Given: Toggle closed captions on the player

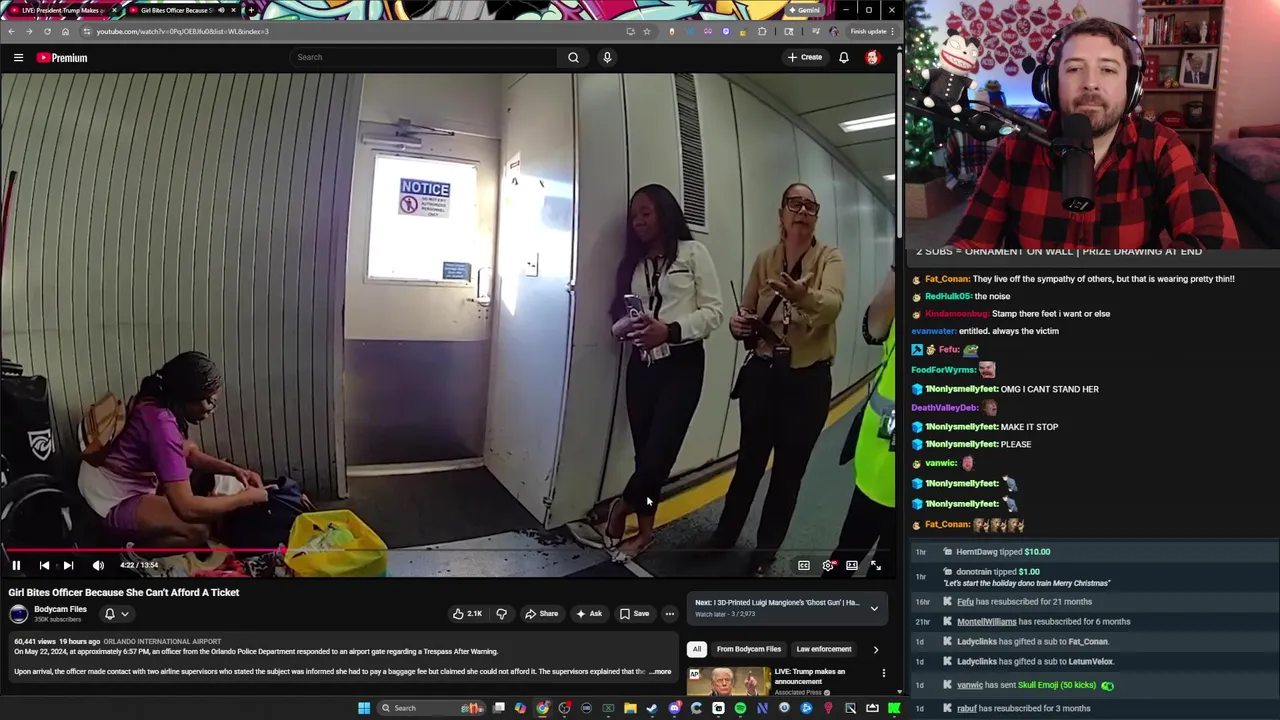Looking at the screenshot, I should pyautogui.click(x=803, y=566).
